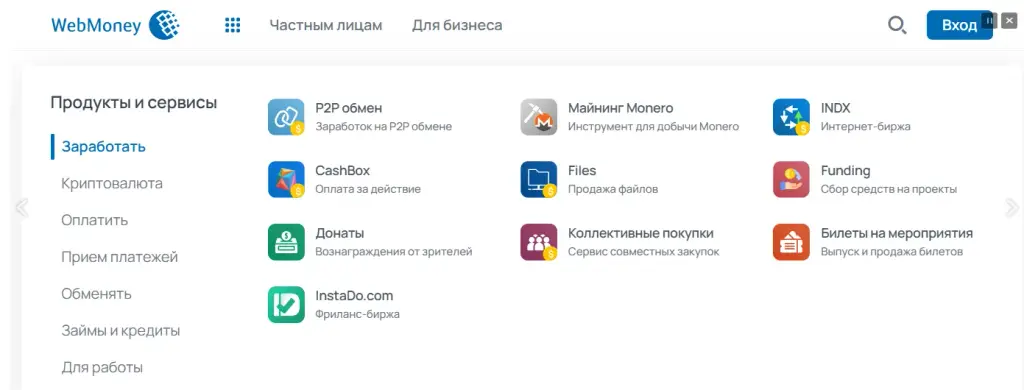Open the Коллективные покупки title link
The height and width of the screenshot is (390, 1024).
pos(641,233)
